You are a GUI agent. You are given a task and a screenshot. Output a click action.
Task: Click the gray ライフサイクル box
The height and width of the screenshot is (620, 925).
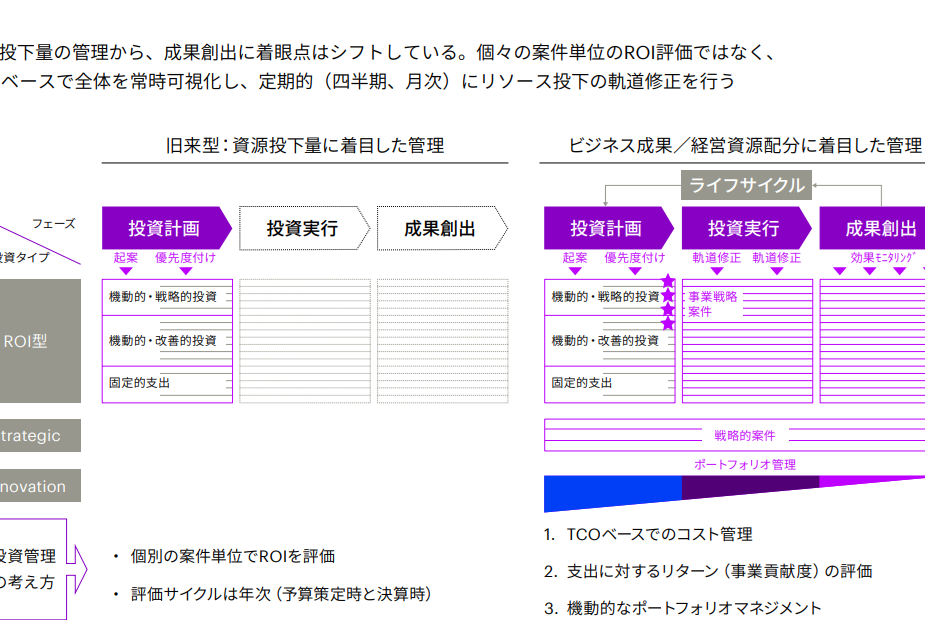(746, 185)
